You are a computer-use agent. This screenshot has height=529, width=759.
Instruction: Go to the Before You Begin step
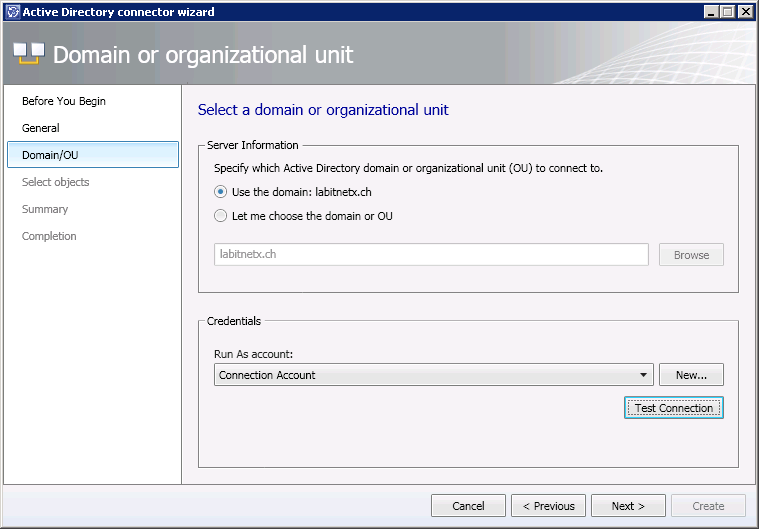[64, 101]
